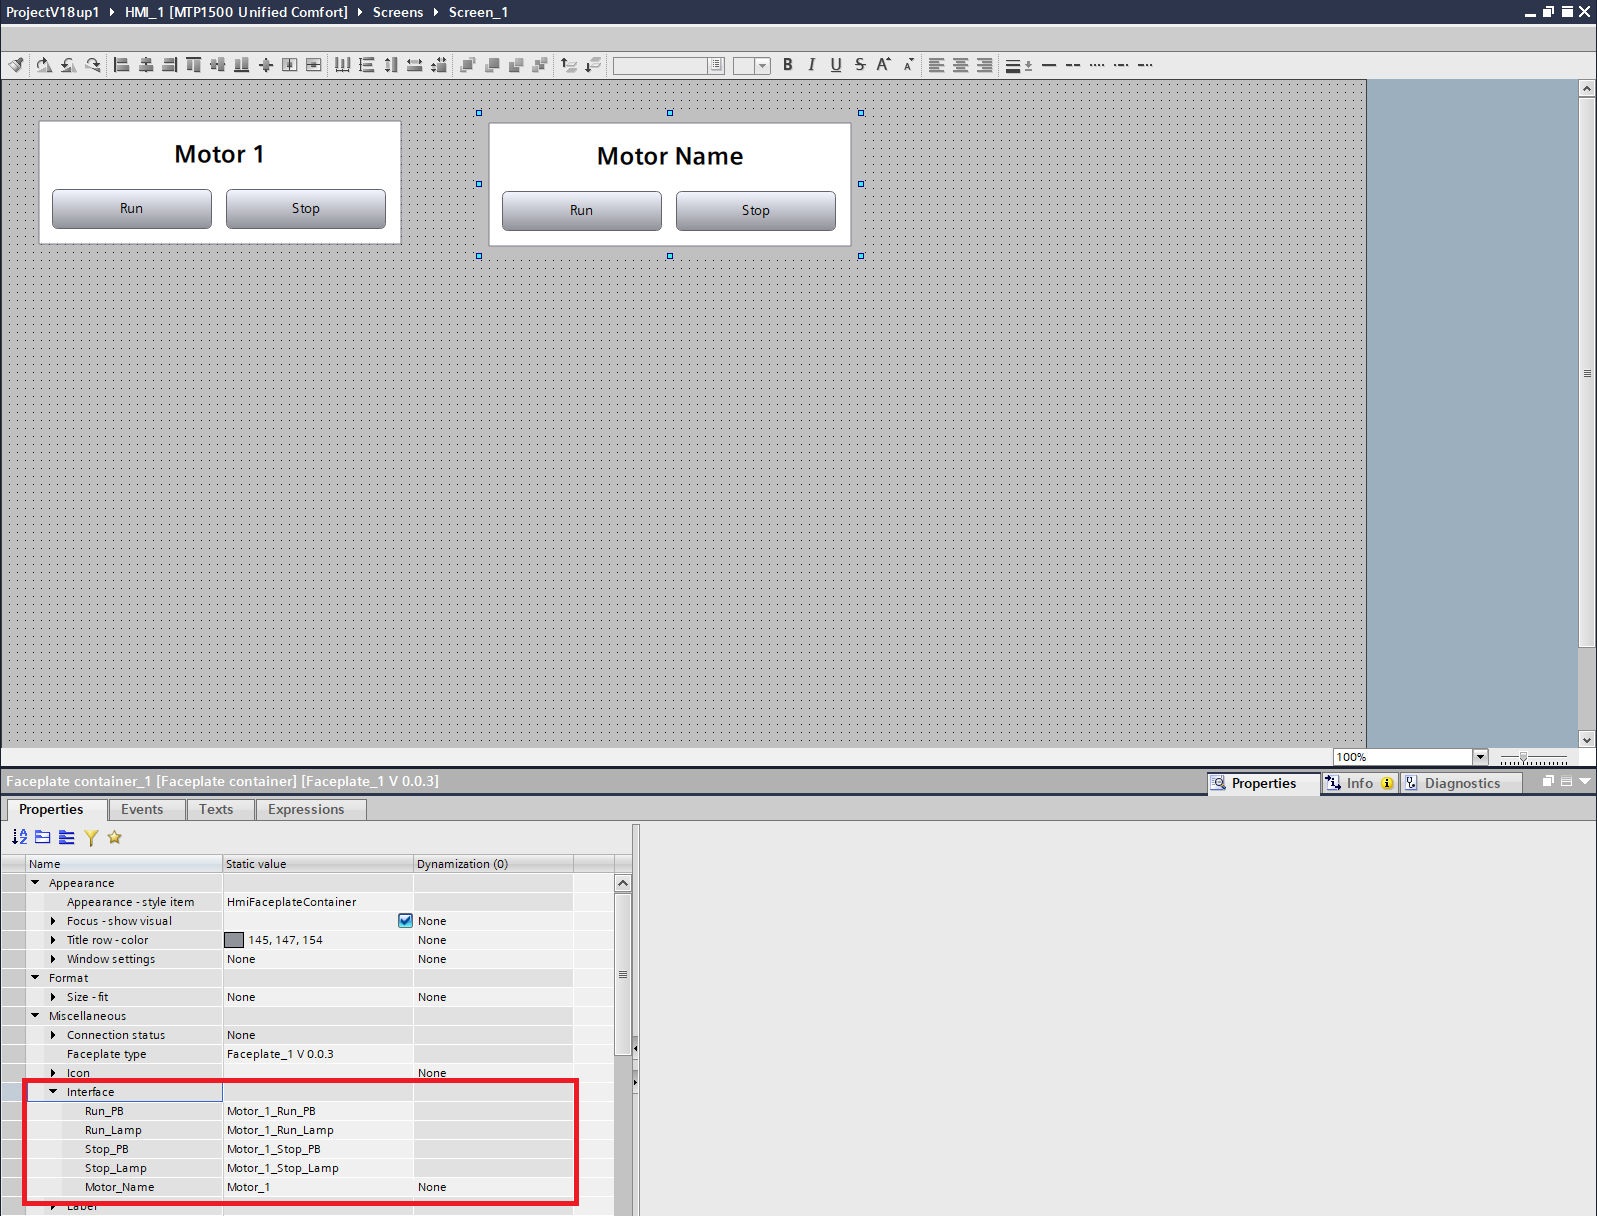Click the filter funnel icon in properties
Image resolution: width=1597 pixels, height=1216 pixels.
pyautogui.click(x=91, y=837)
